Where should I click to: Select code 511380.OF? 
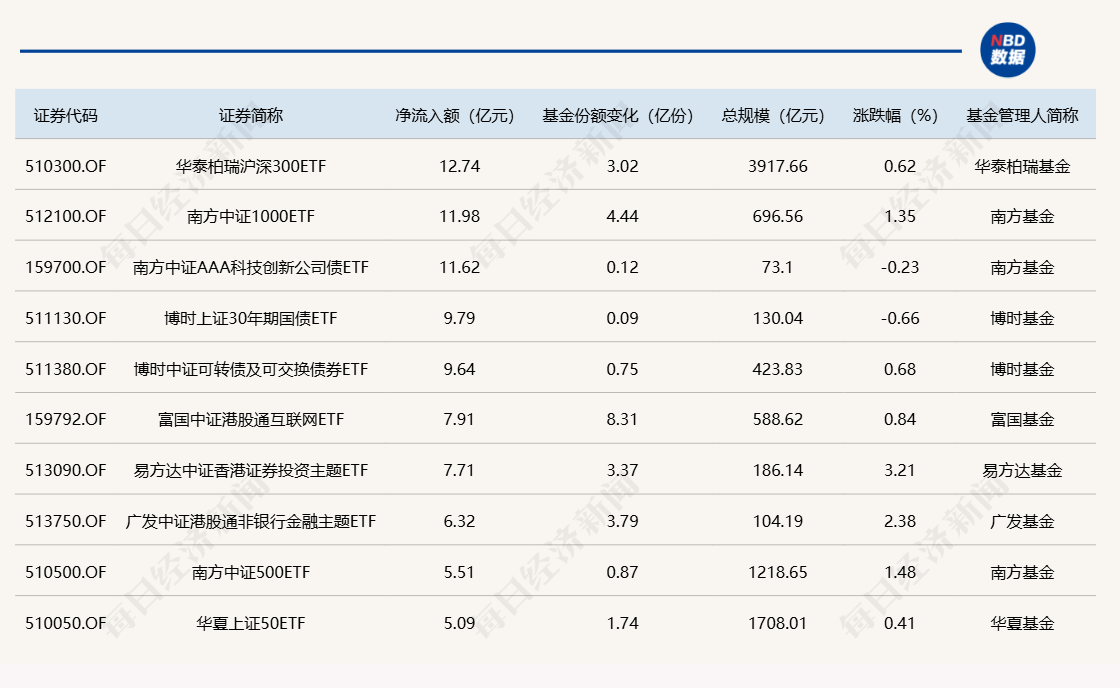pyautogui.click(x=66, y=369)
